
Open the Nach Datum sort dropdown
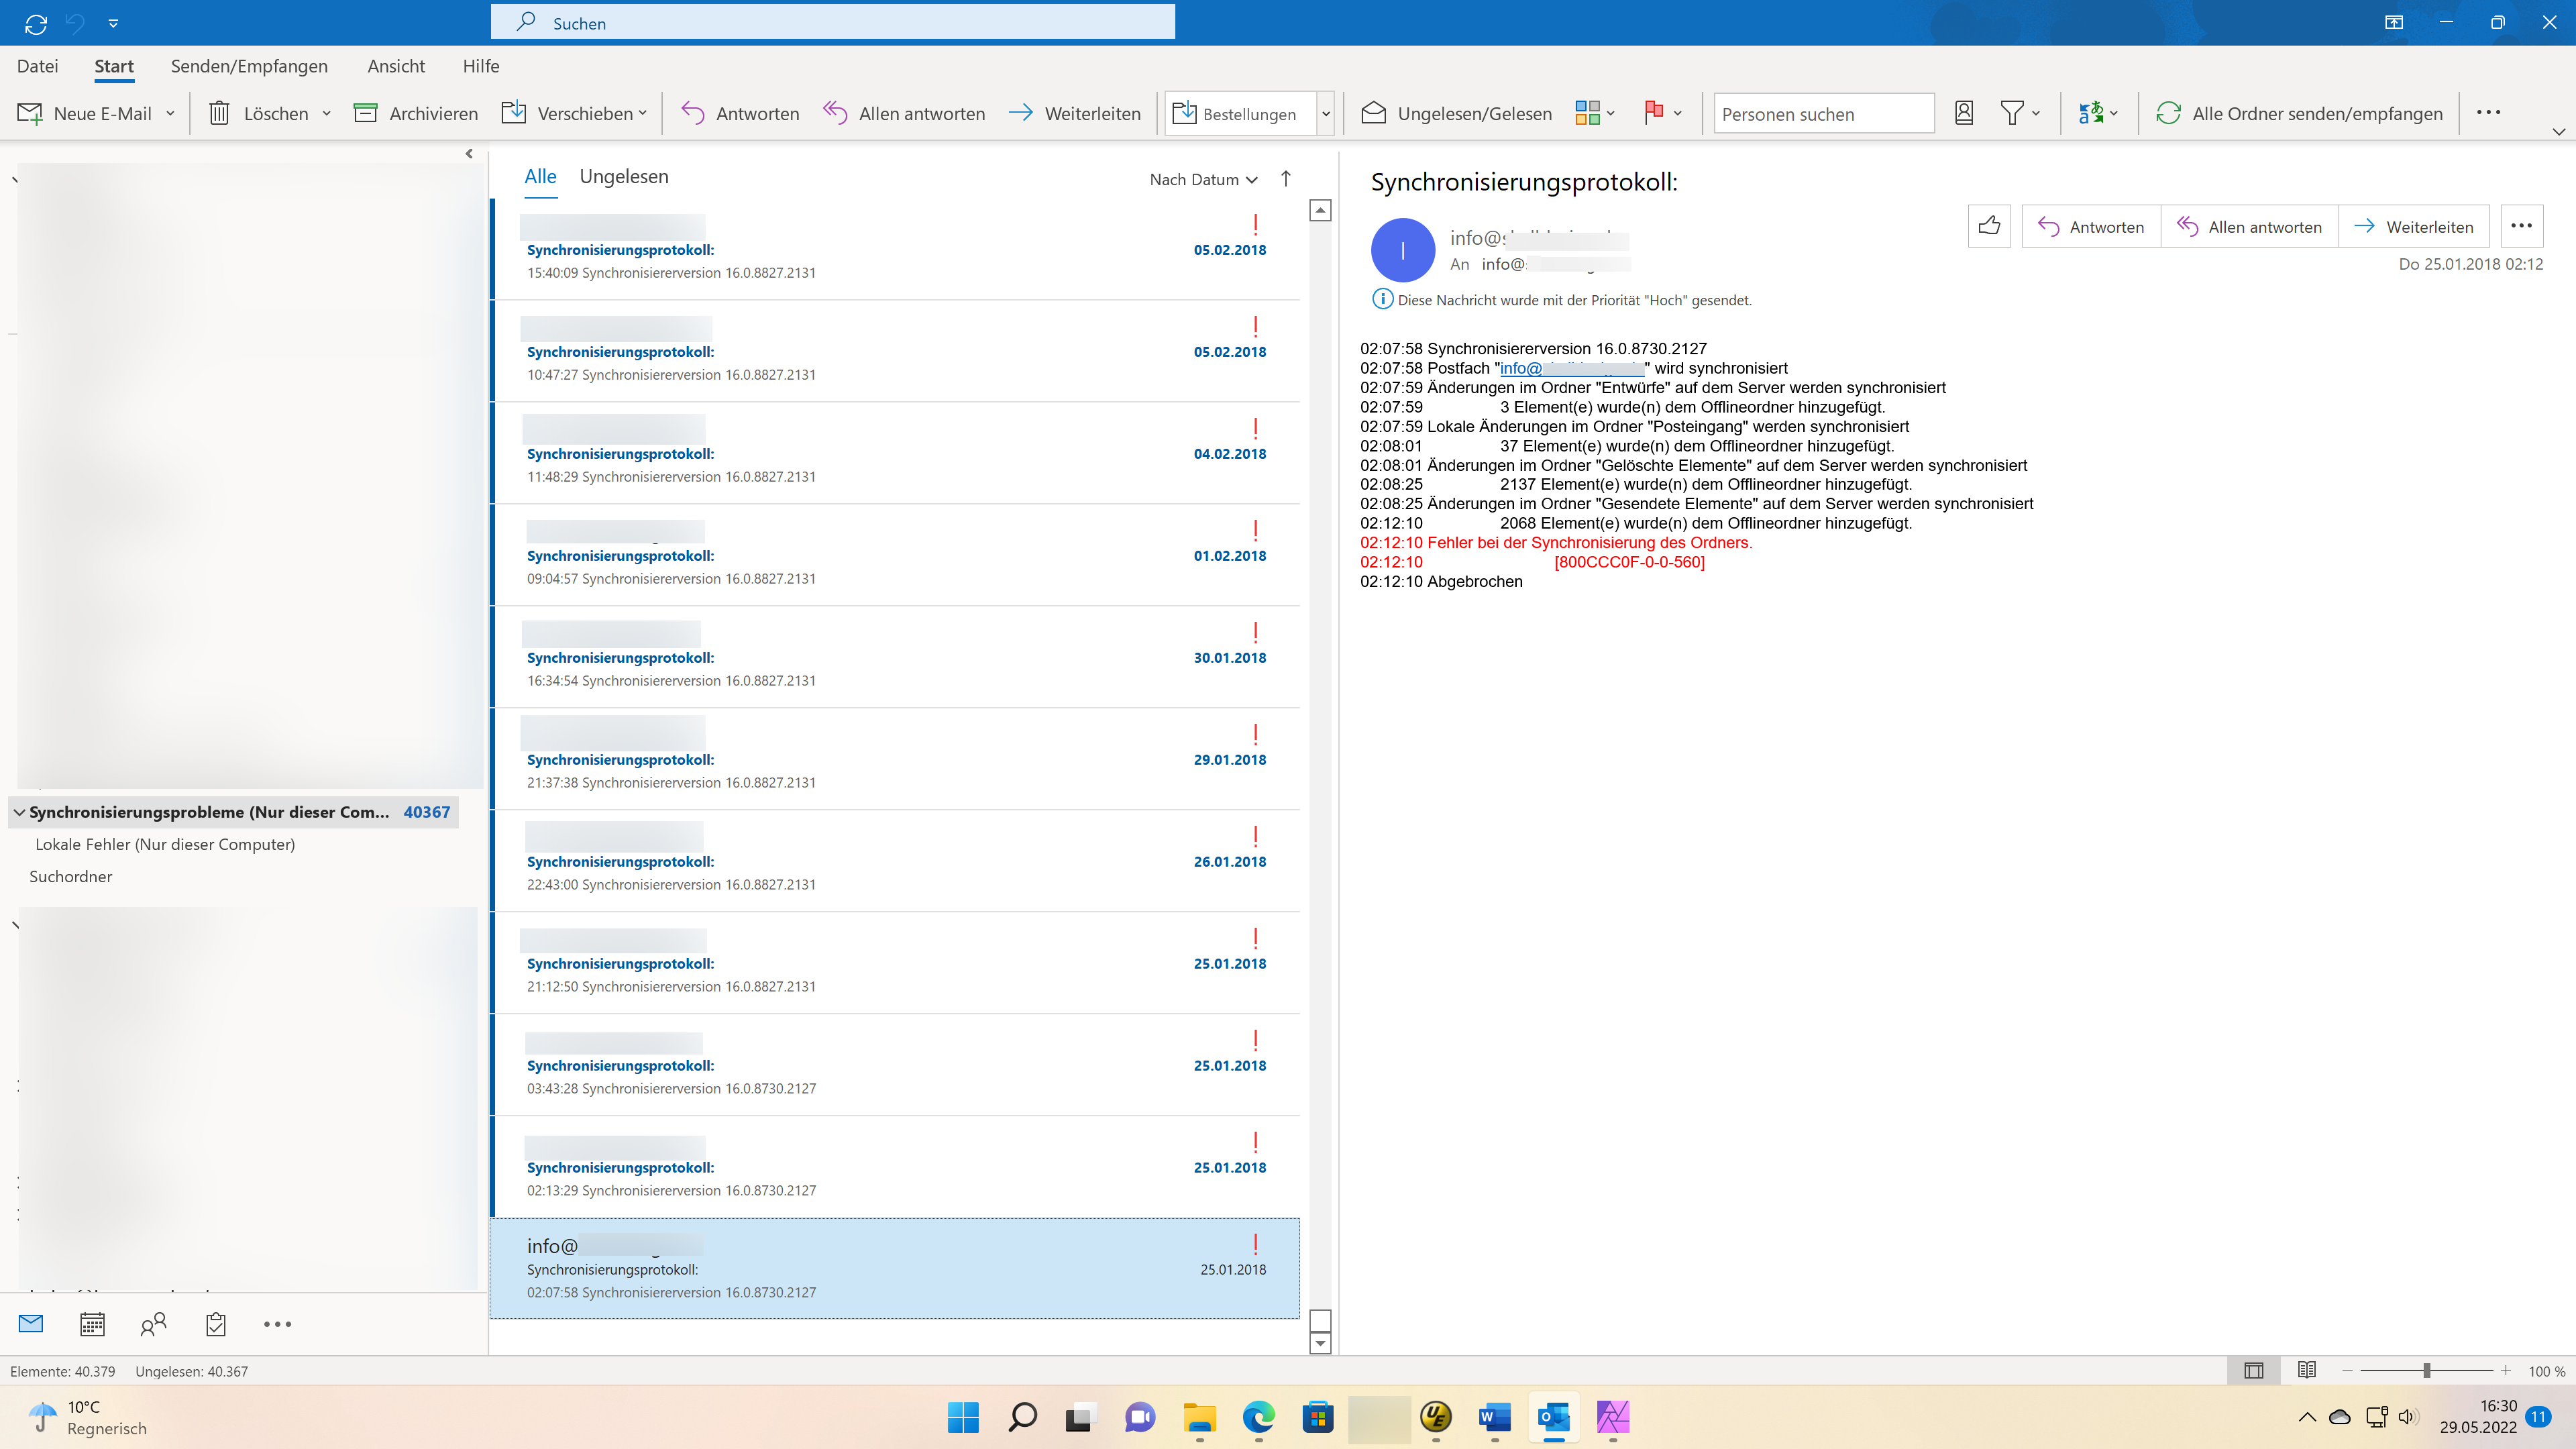(x=1203, y=179)
